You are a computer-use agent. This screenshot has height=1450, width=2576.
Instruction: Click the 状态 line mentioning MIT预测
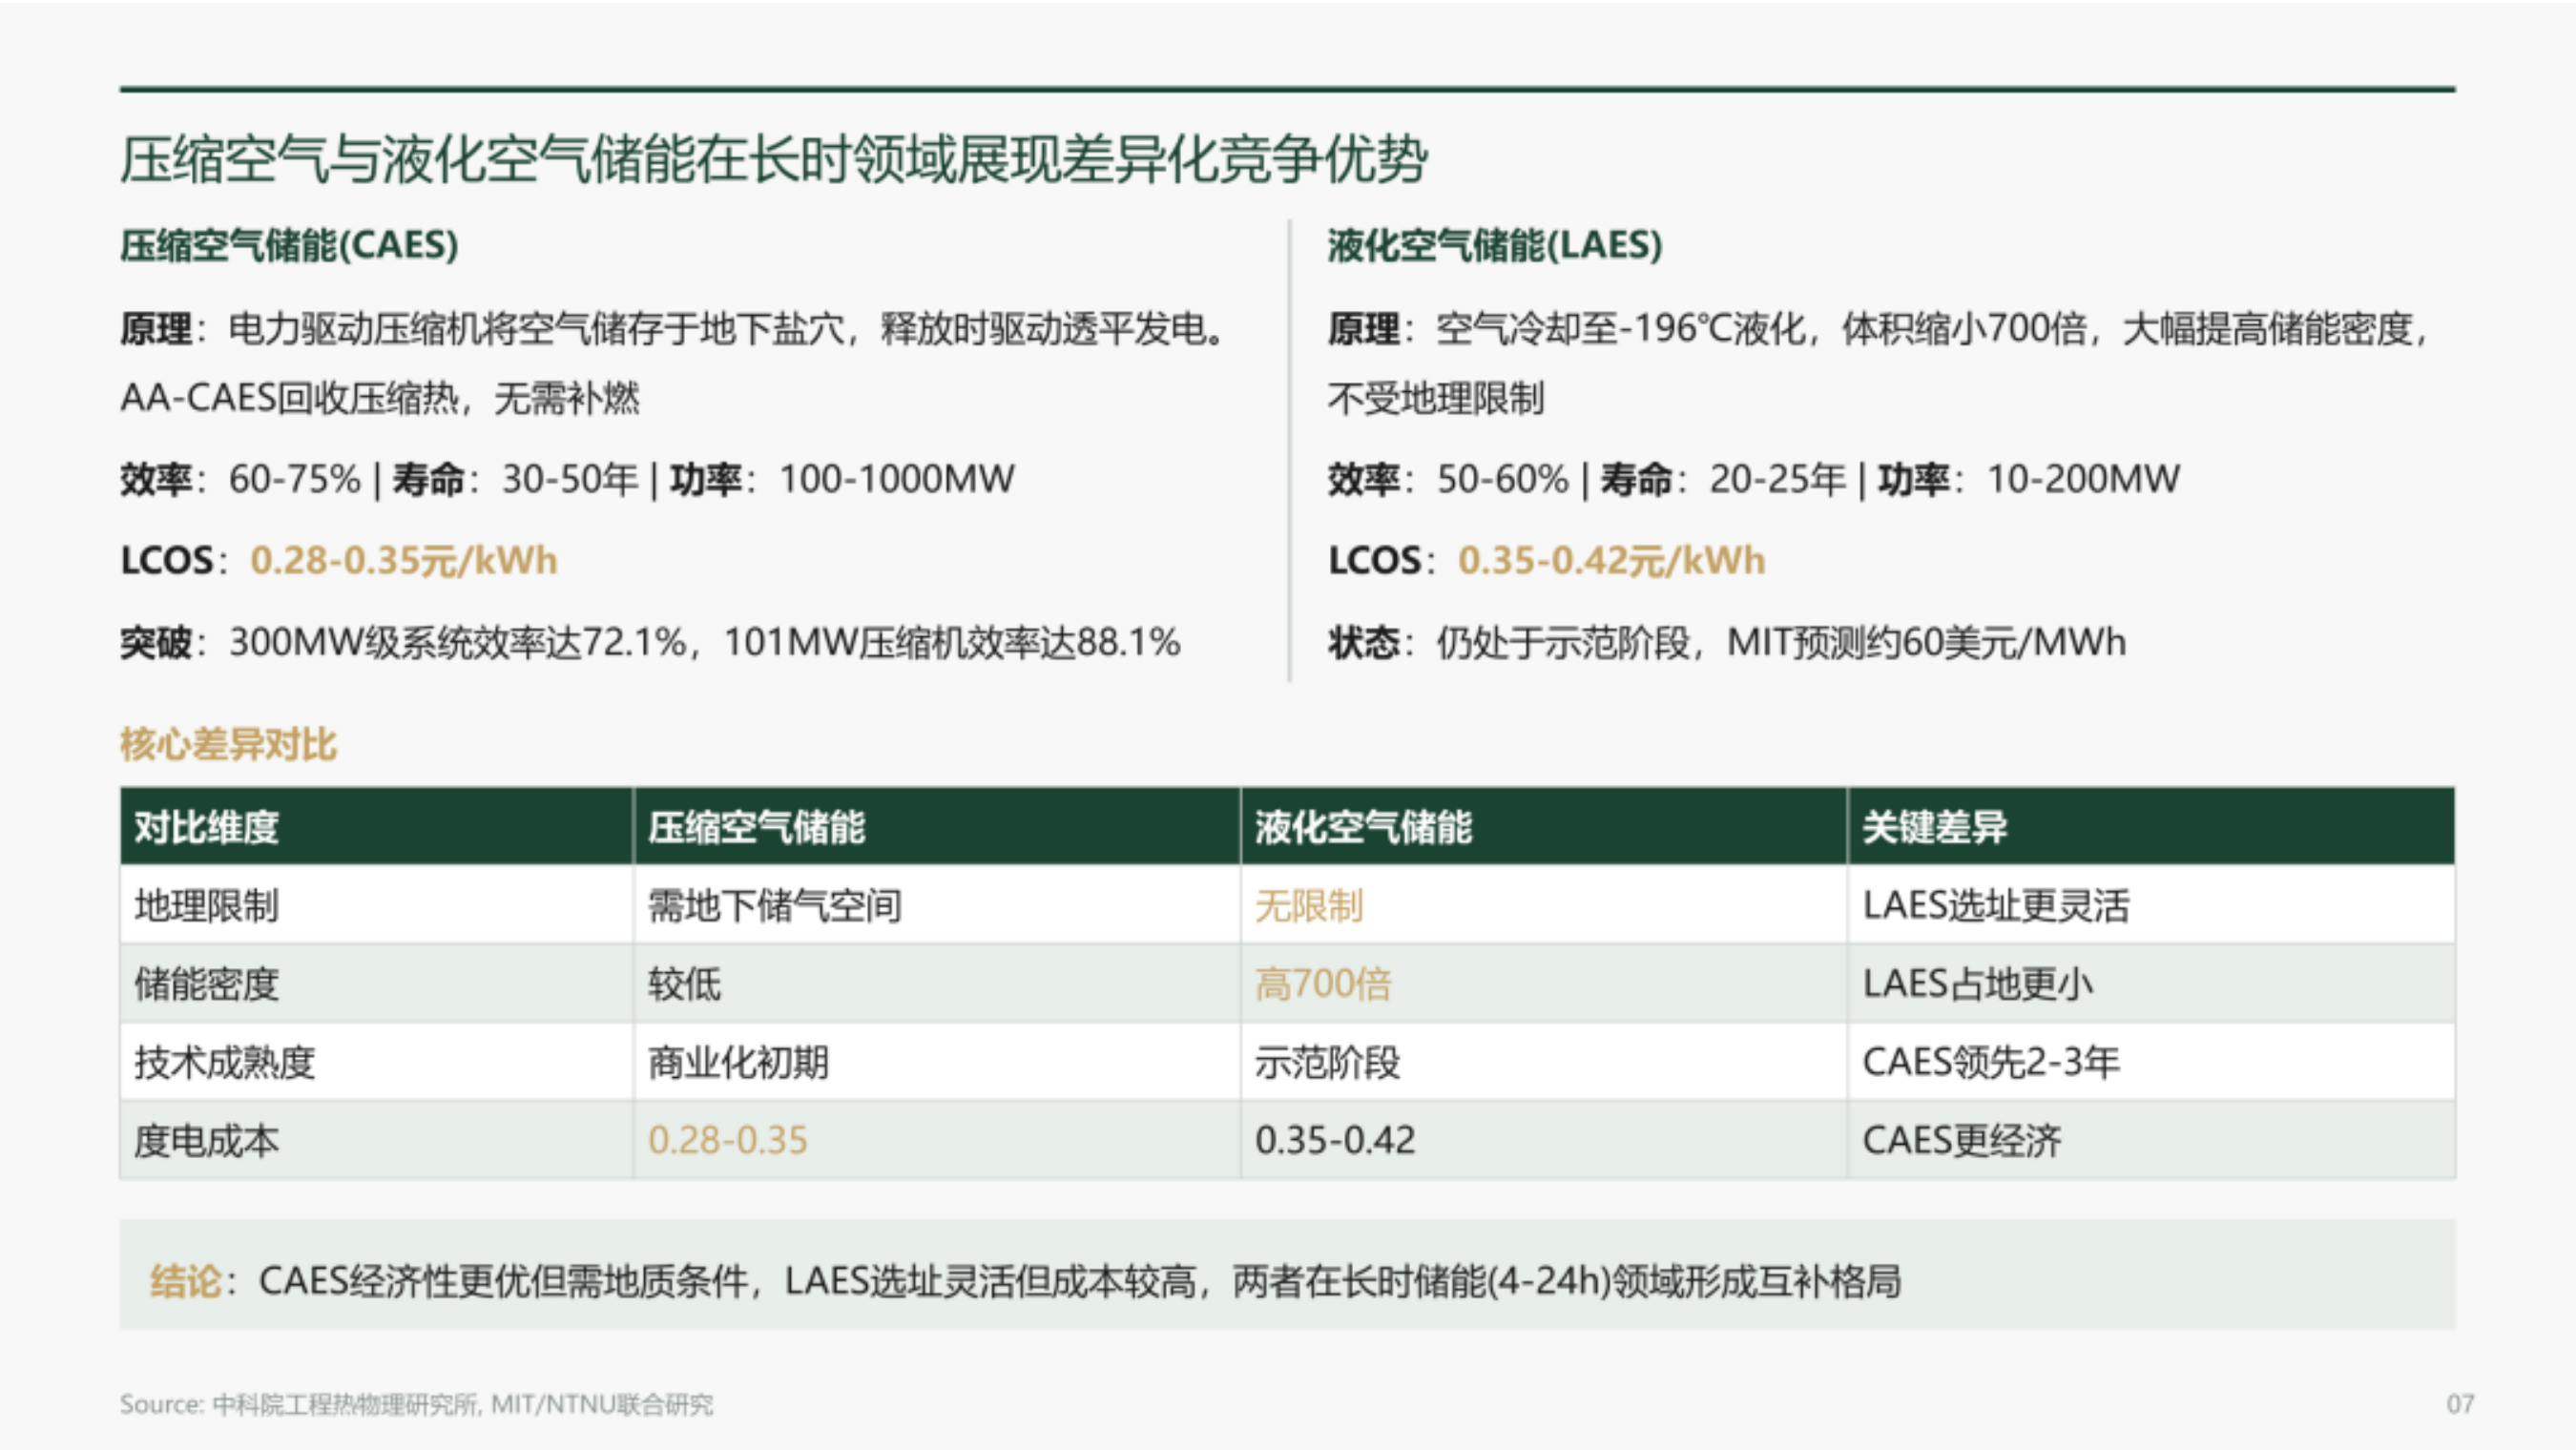[x=1727, y=642]
